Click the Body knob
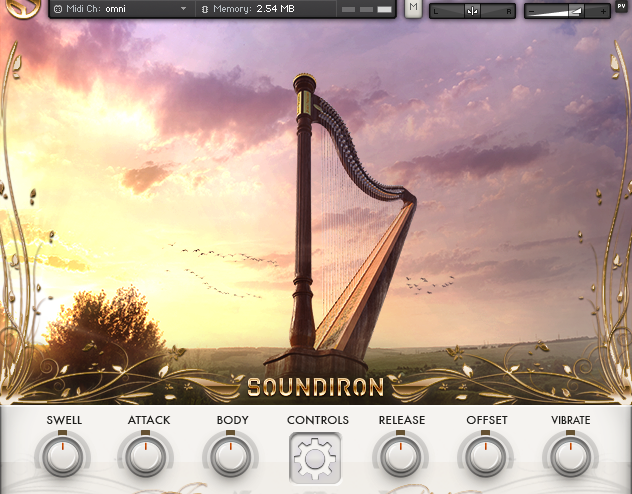 (x=231, y=457)
